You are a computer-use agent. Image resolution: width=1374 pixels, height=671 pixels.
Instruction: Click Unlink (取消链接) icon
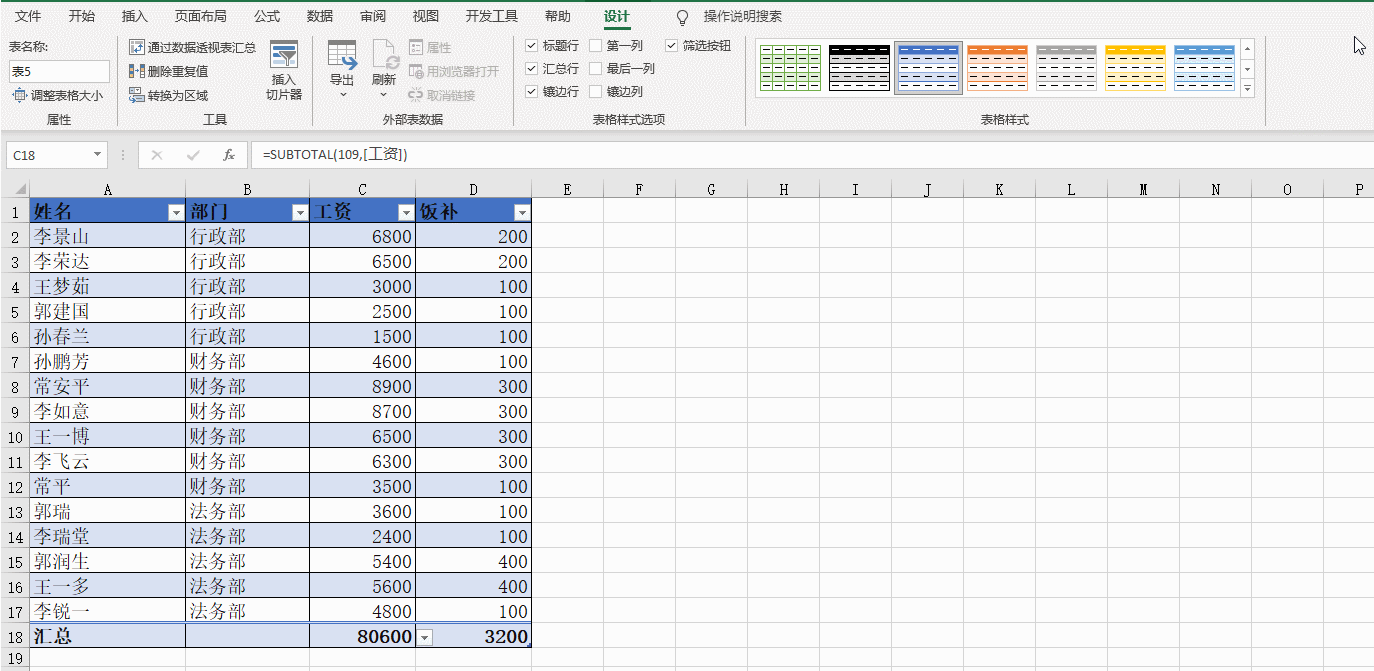coord(416,95)
